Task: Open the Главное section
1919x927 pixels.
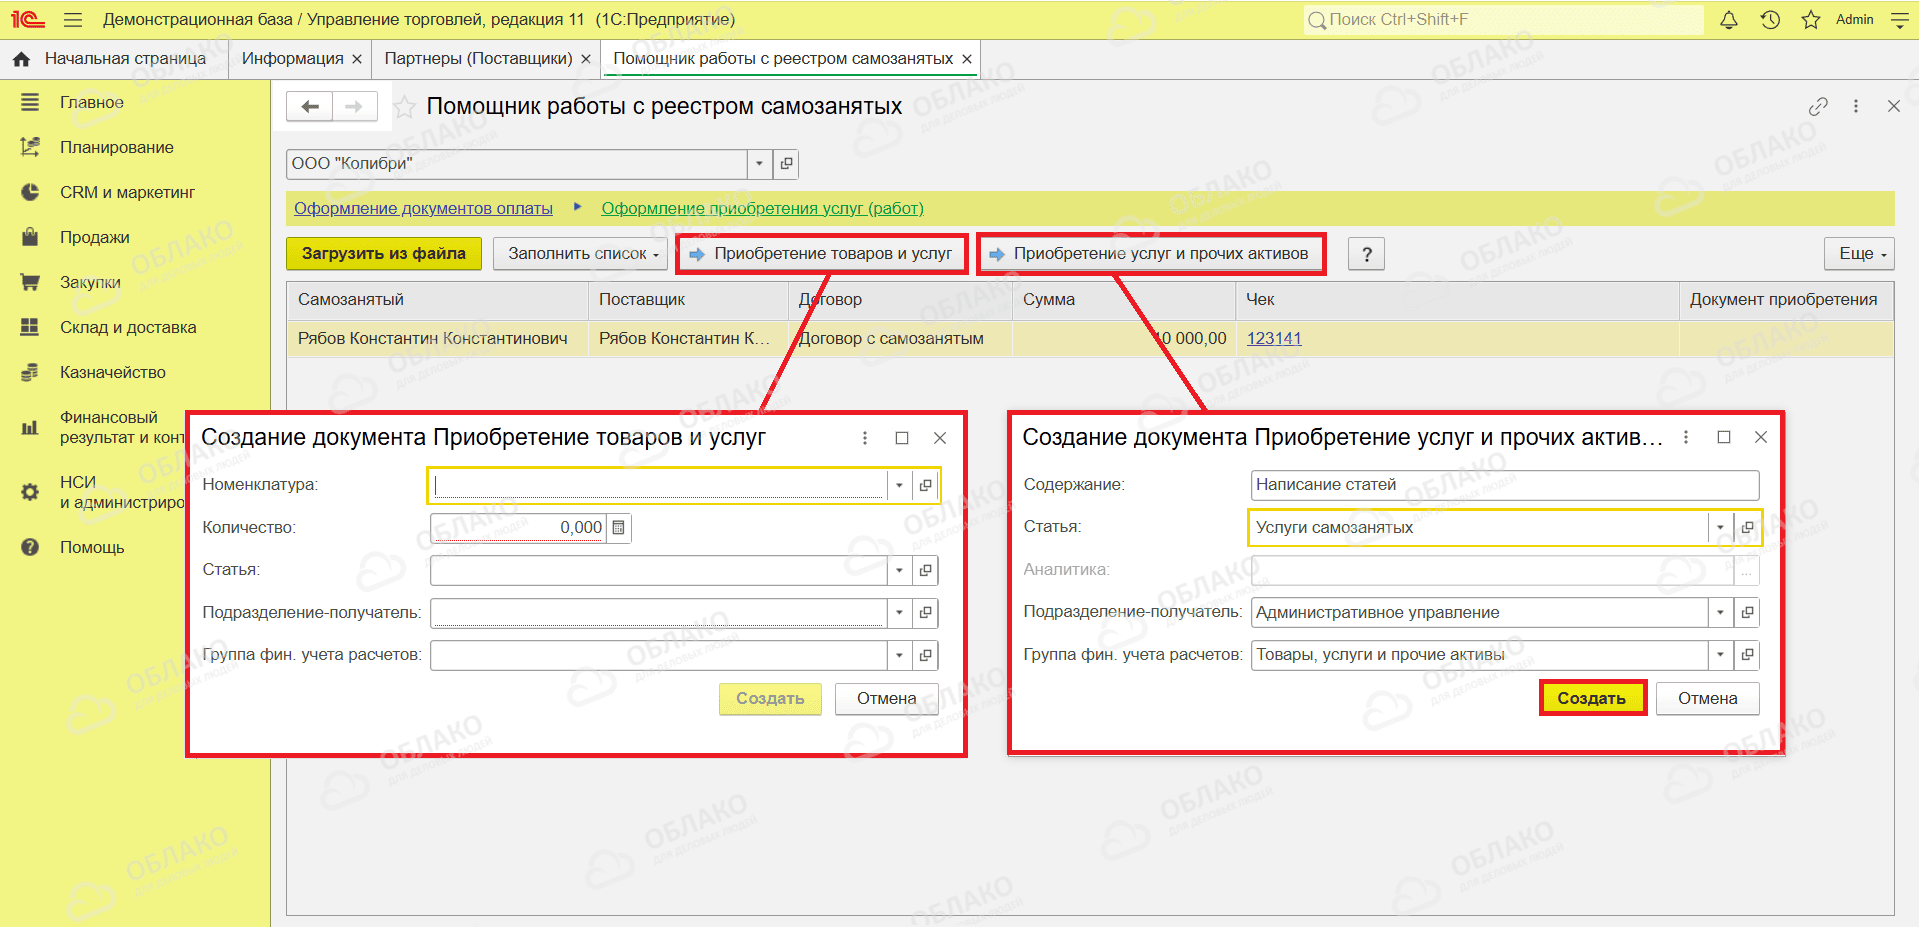Action: click(92, 102)
